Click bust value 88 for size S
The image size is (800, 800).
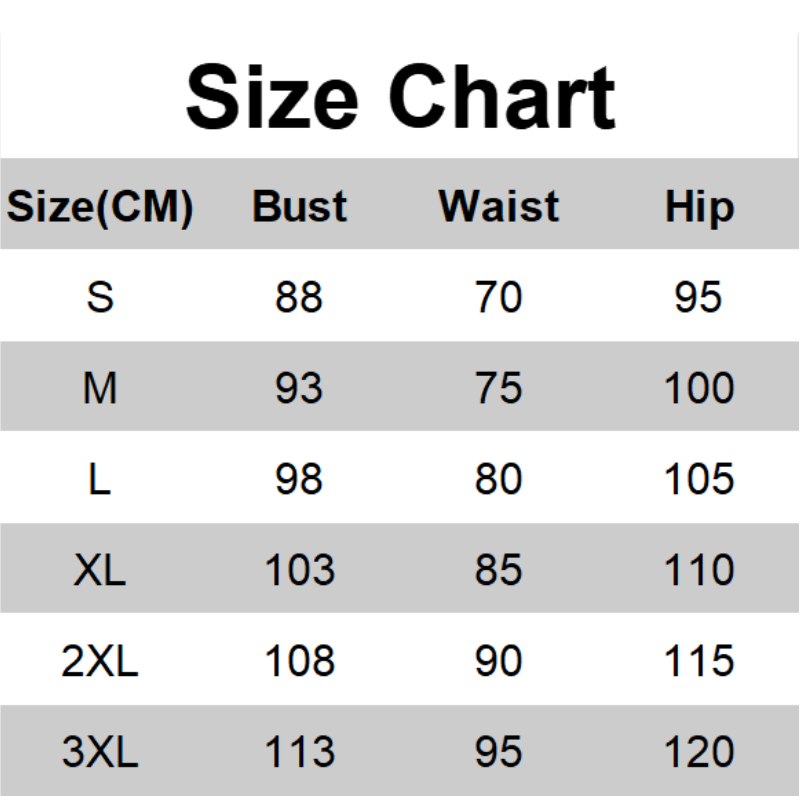[299, 297]
